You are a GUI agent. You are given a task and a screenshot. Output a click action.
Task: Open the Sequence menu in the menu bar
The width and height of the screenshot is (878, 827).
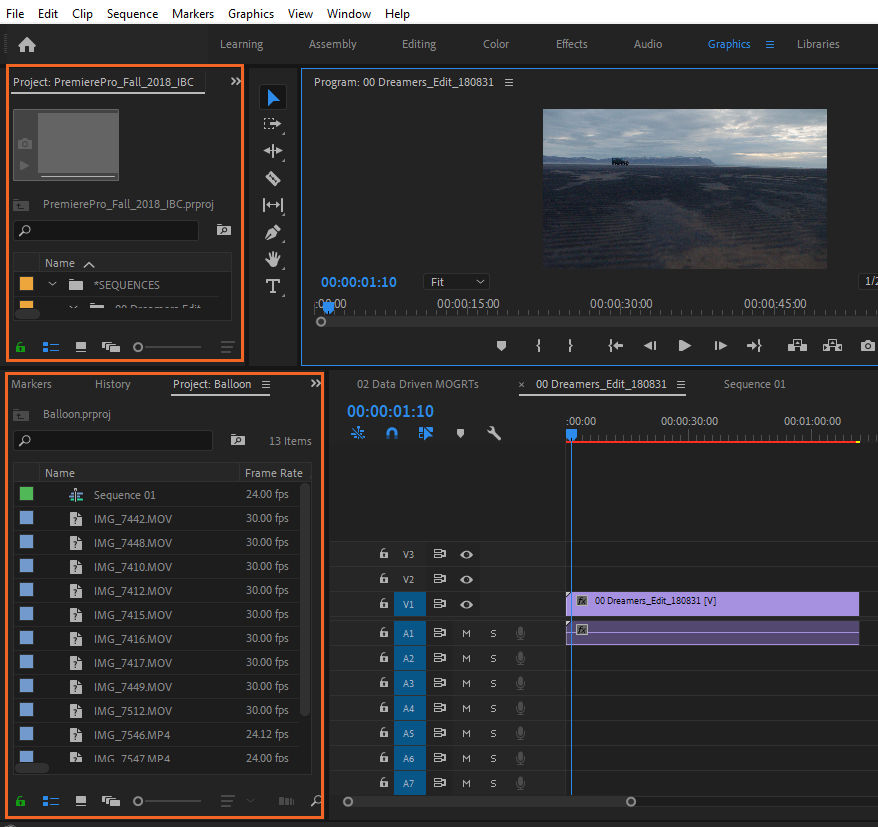pyautogui.click(x=132, y=13)
